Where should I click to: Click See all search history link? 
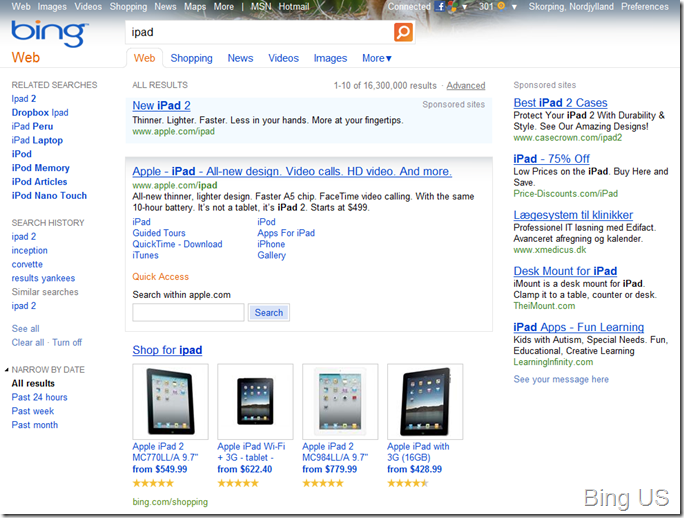[25, 329]
